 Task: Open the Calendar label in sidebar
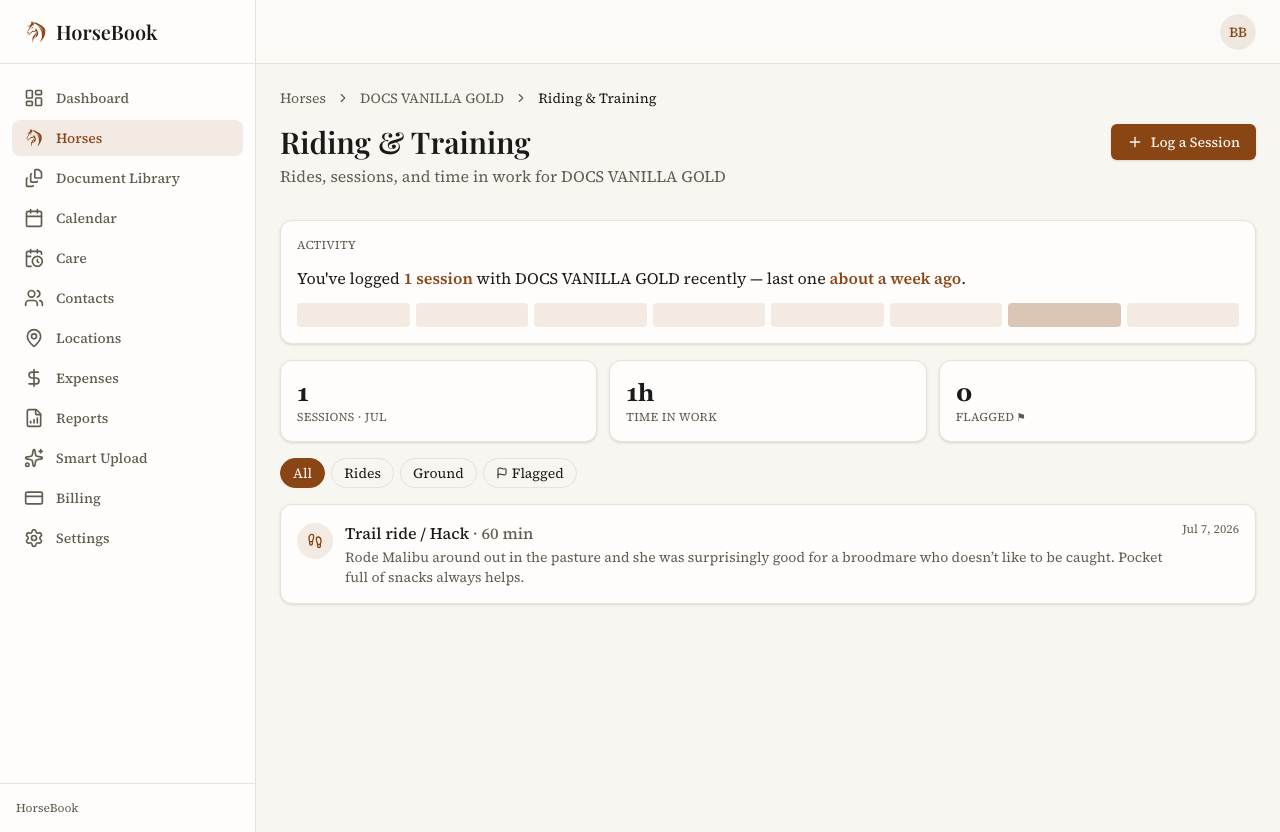(86, 218)
